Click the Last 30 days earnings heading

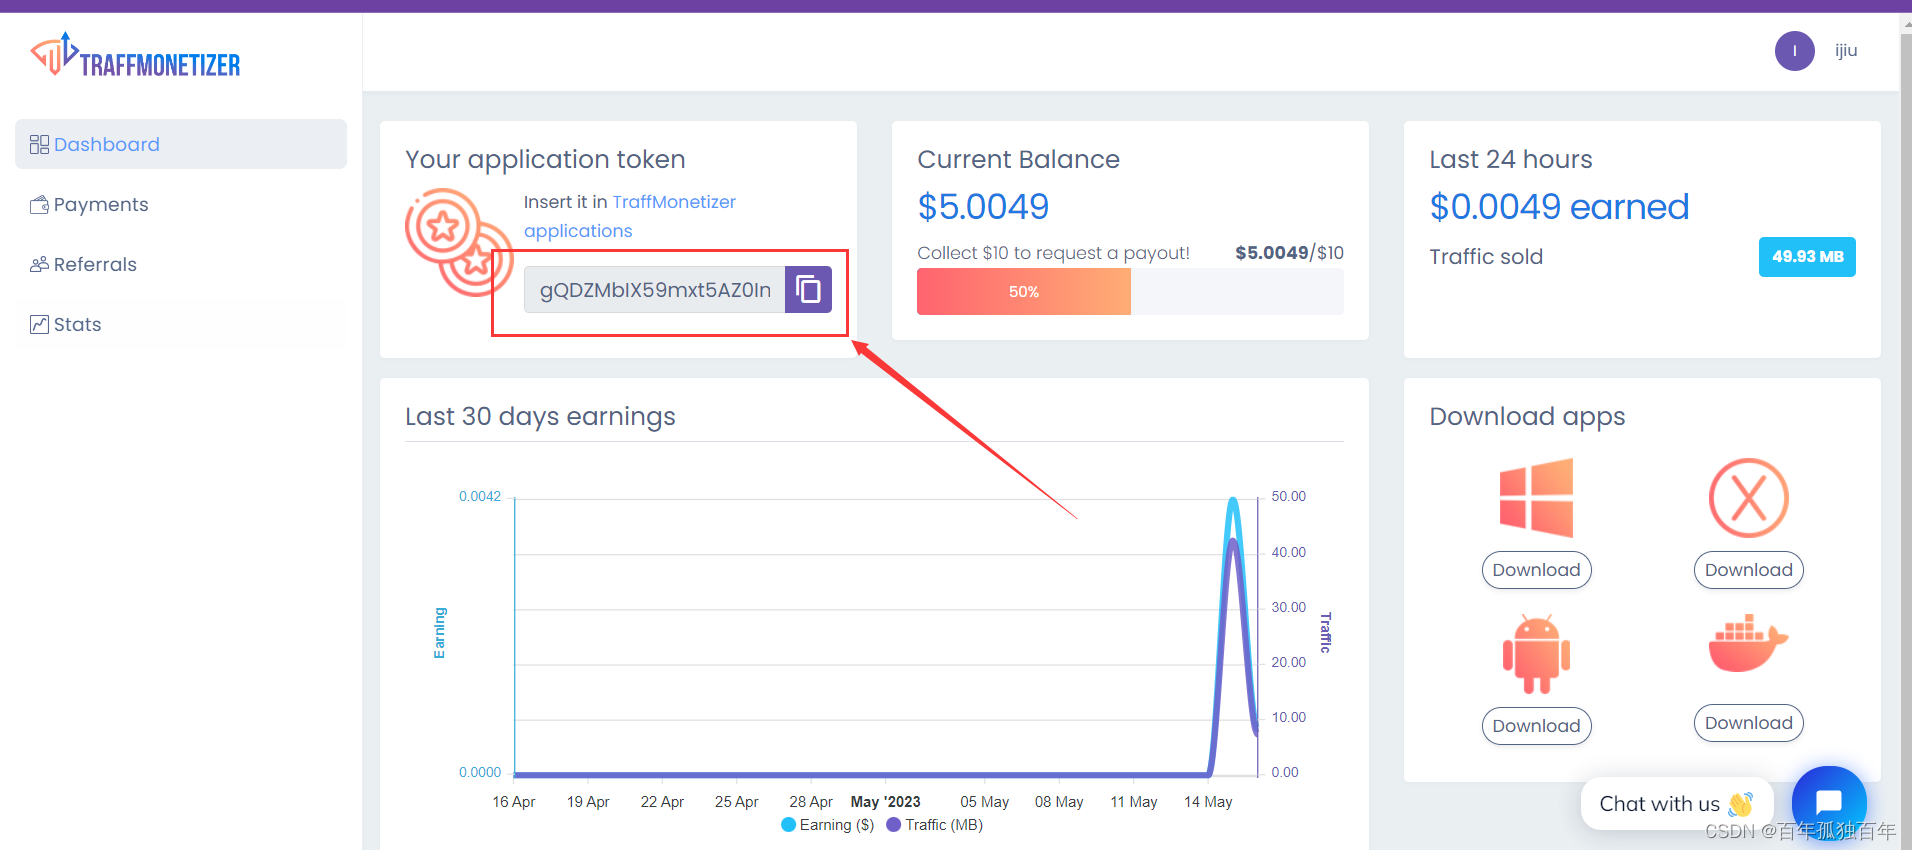540,417
